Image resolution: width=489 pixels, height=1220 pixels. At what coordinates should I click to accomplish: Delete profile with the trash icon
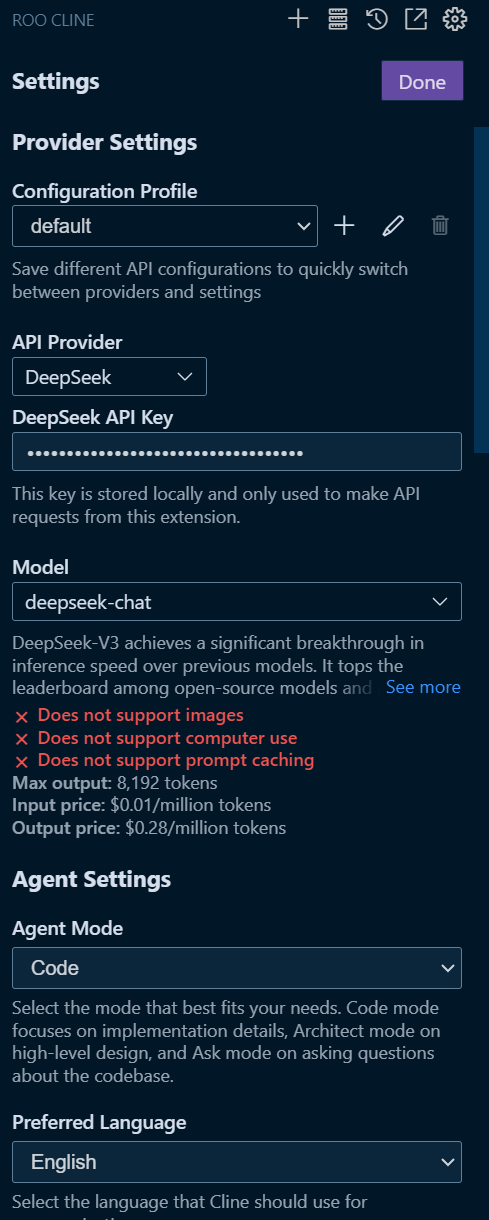[x=440, y=226]
